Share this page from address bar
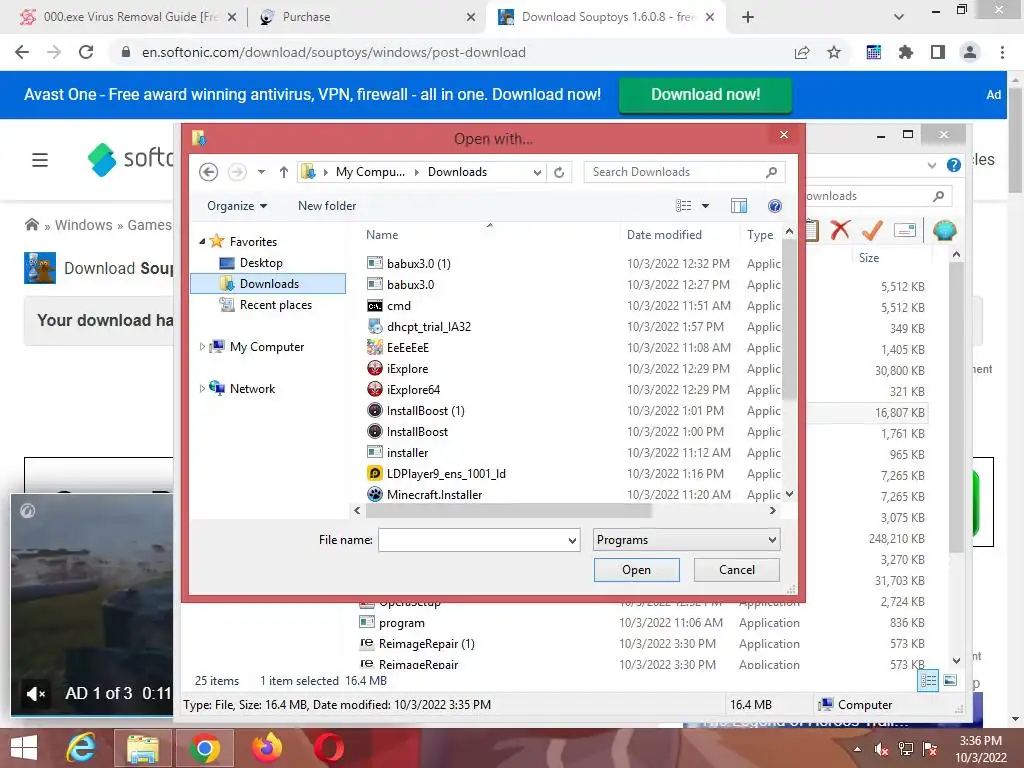This screenshot has height=768, width=1024. coord(802,52)
